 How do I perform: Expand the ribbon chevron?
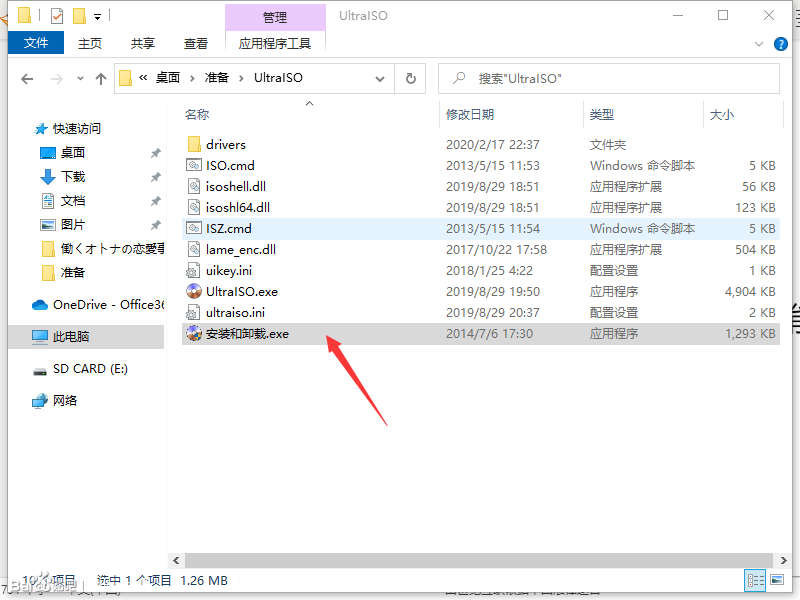(x=759, y=44)
